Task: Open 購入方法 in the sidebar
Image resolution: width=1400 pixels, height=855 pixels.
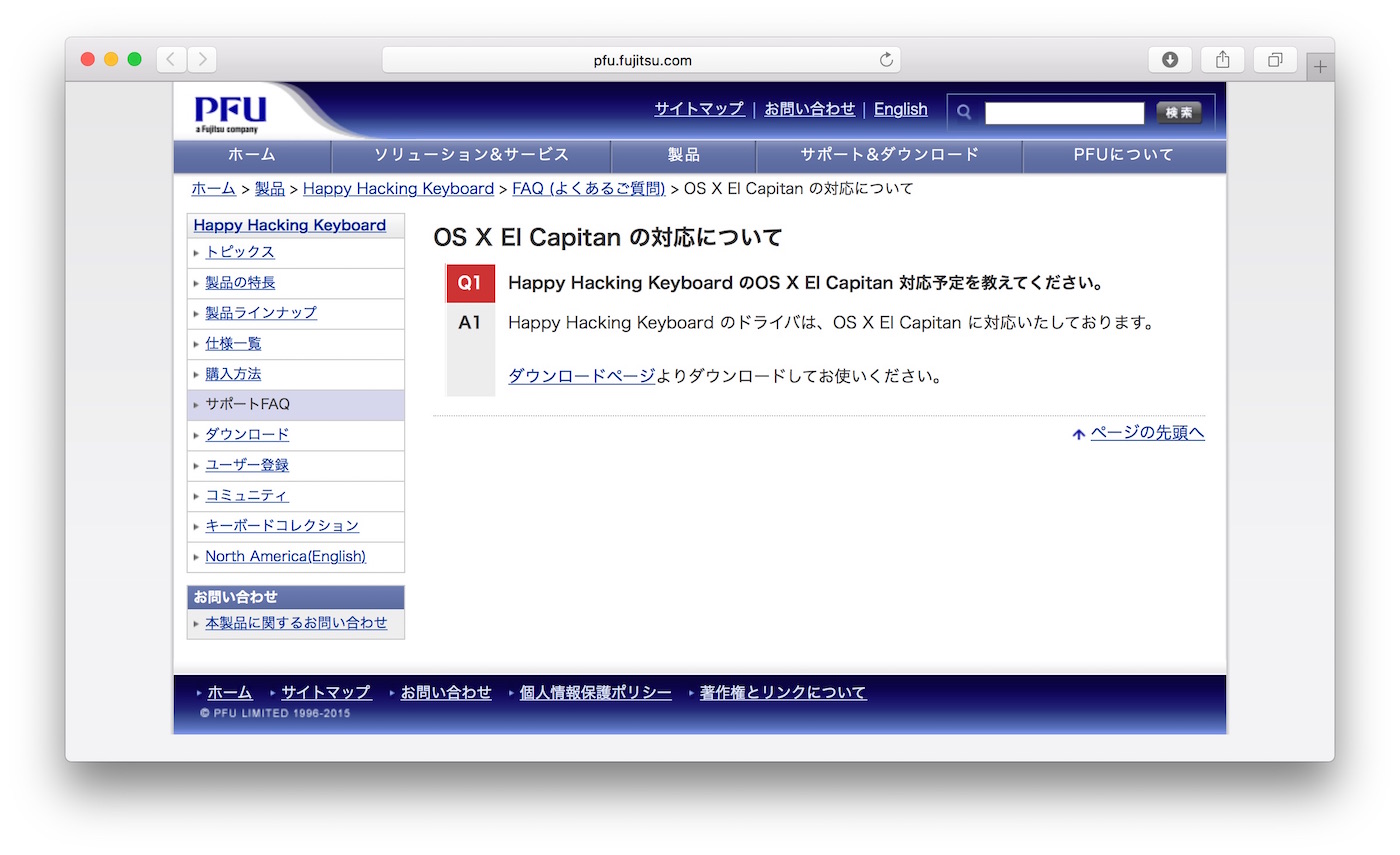Action: click(x=233, y=374)
